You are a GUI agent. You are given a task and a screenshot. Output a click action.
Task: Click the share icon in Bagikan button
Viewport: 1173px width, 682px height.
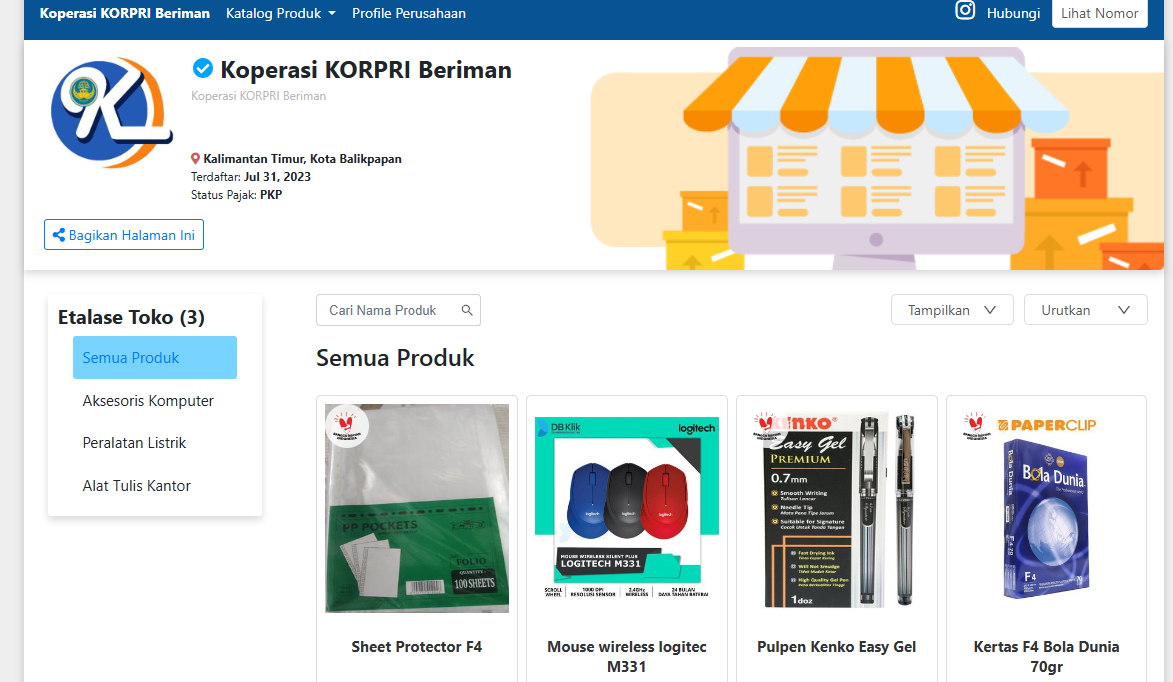pos(58,235)
